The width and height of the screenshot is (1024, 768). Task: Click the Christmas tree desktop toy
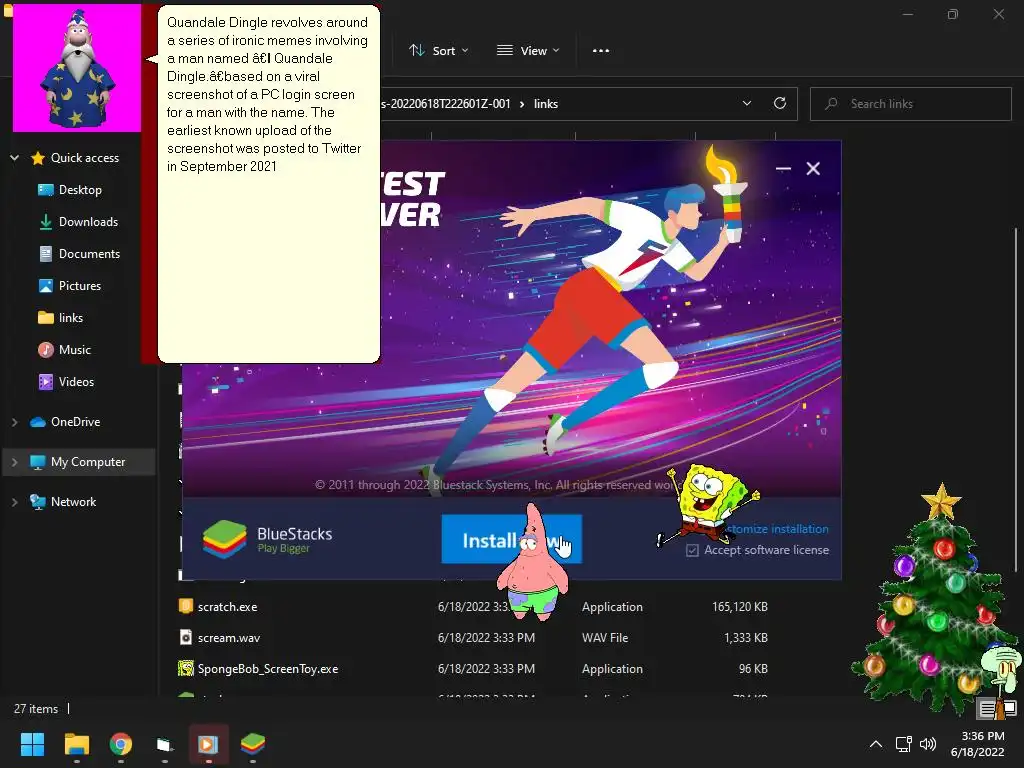coord(934,601)
